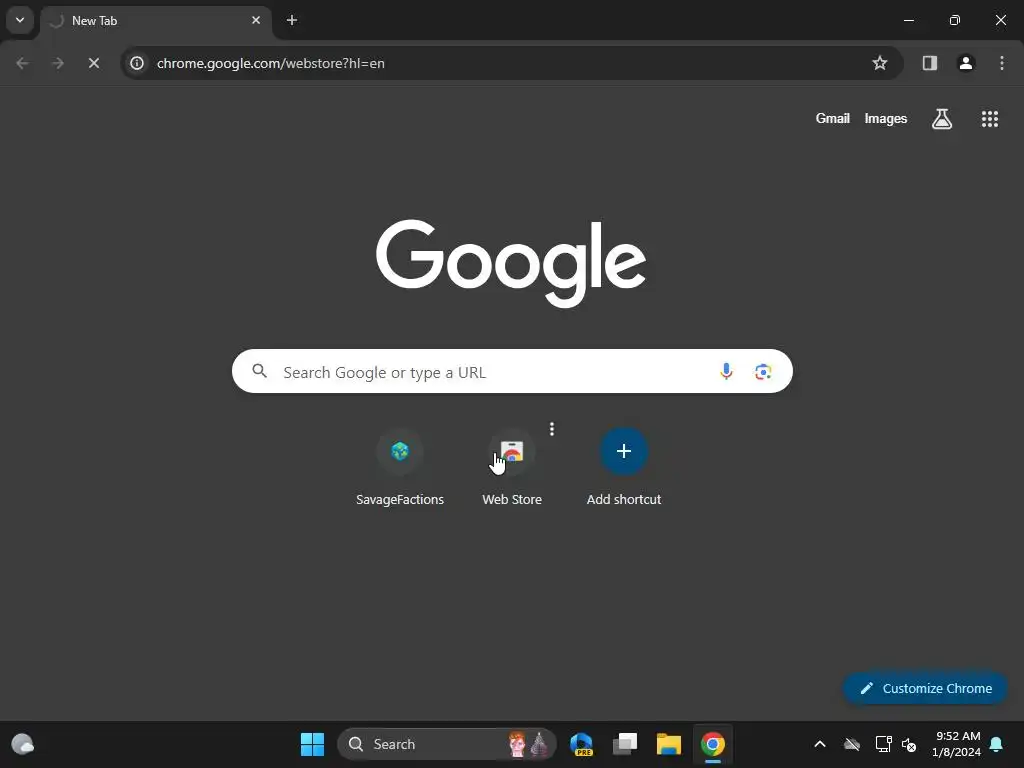Restore down the Chrome window
Screen dimensions: 1024x768
(955, 20)
